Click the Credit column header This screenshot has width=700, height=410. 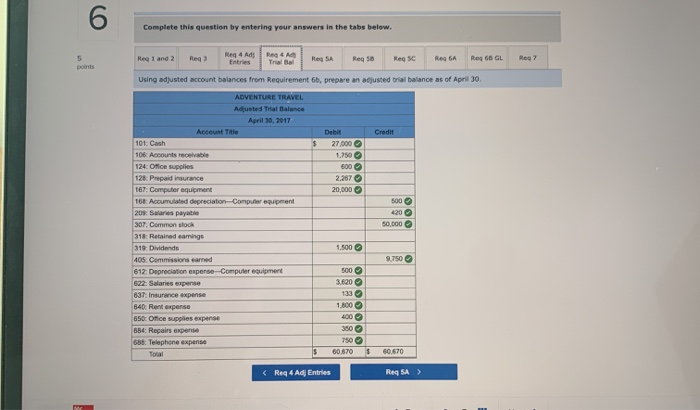(384, 132)
